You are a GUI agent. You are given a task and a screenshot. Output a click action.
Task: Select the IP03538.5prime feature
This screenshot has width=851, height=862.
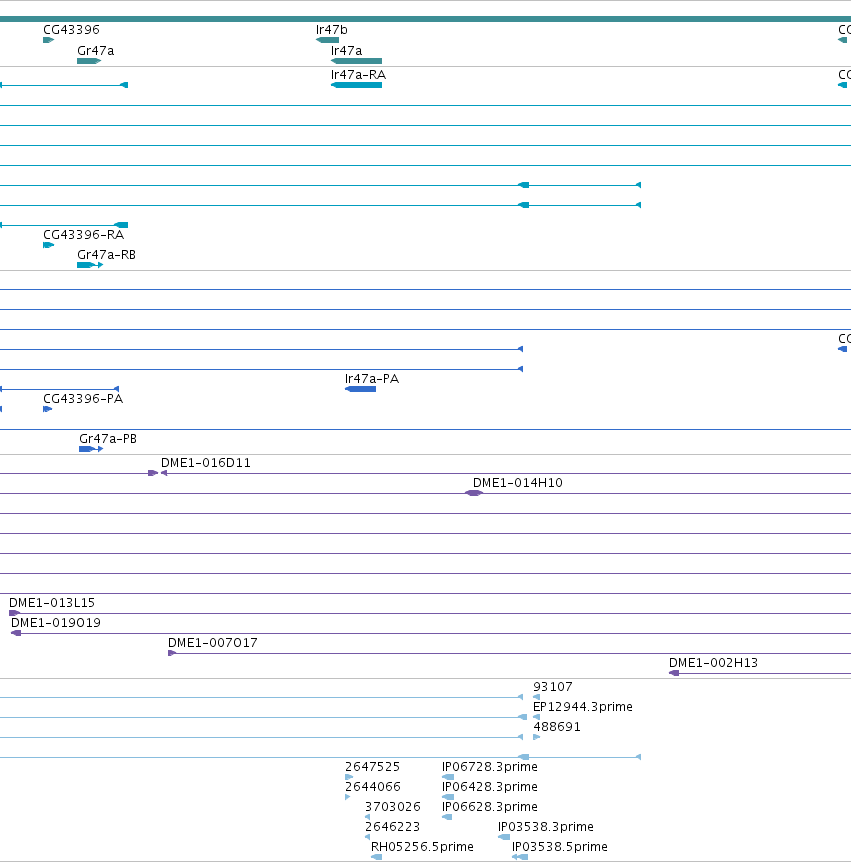point(520,857)
